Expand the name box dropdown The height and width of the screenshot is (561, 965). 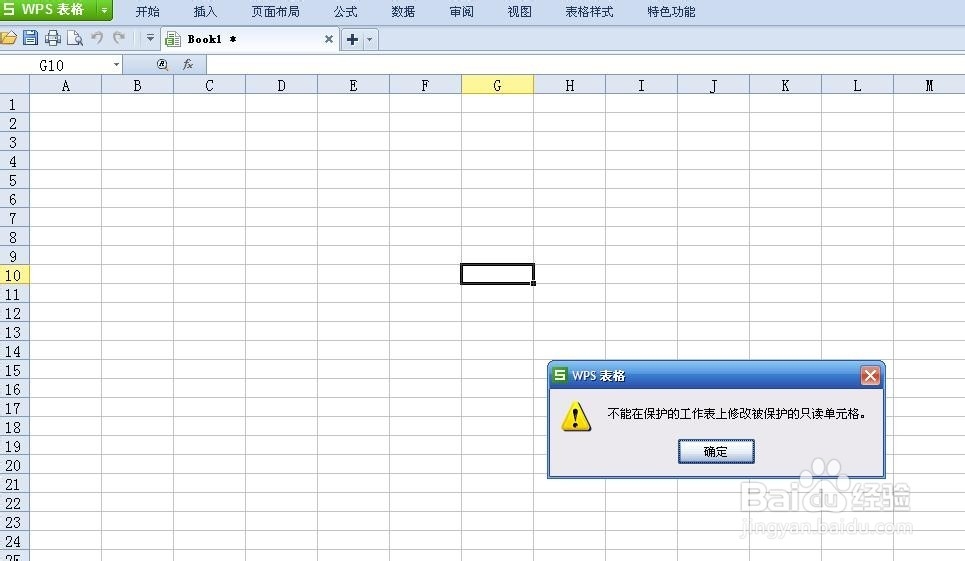(116, 65)
